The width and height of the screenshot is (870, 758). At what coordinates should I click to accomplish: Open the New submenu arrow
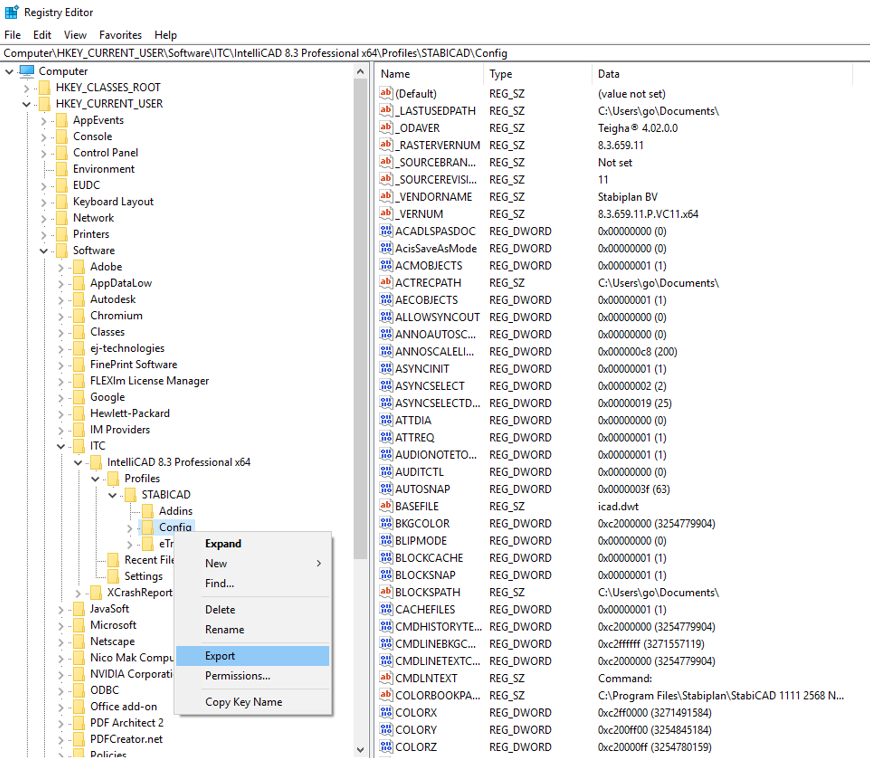[319, 563]
